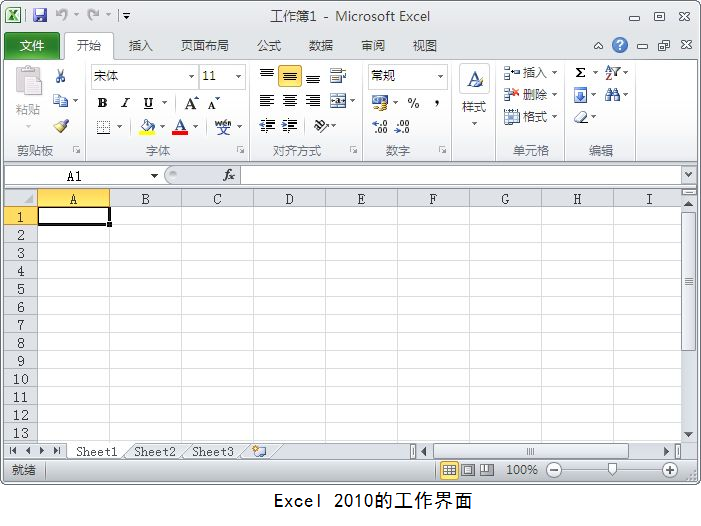Decrease font size with the smaller A icon
Viewport: 701px width, 526px height.
(x=213, y=103)
